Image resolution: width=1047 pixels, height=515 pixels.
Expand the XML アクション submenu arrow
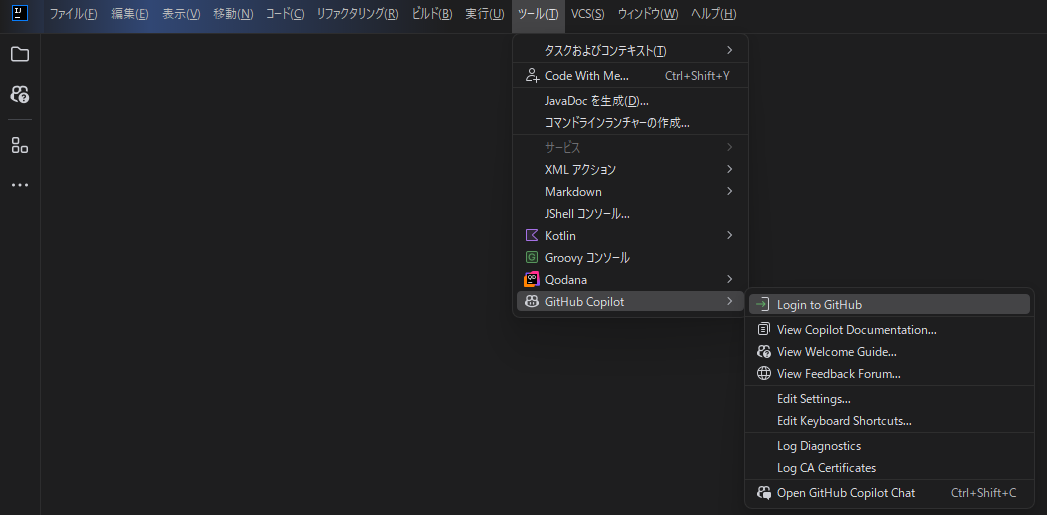(x=730, y=169)
